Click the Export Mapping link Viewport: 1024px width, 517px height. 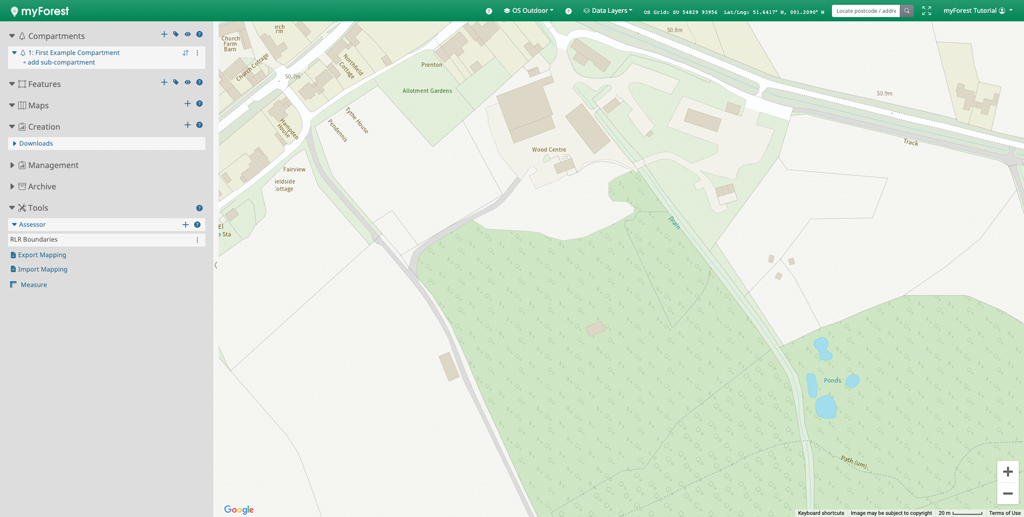[x=42, y=255]
